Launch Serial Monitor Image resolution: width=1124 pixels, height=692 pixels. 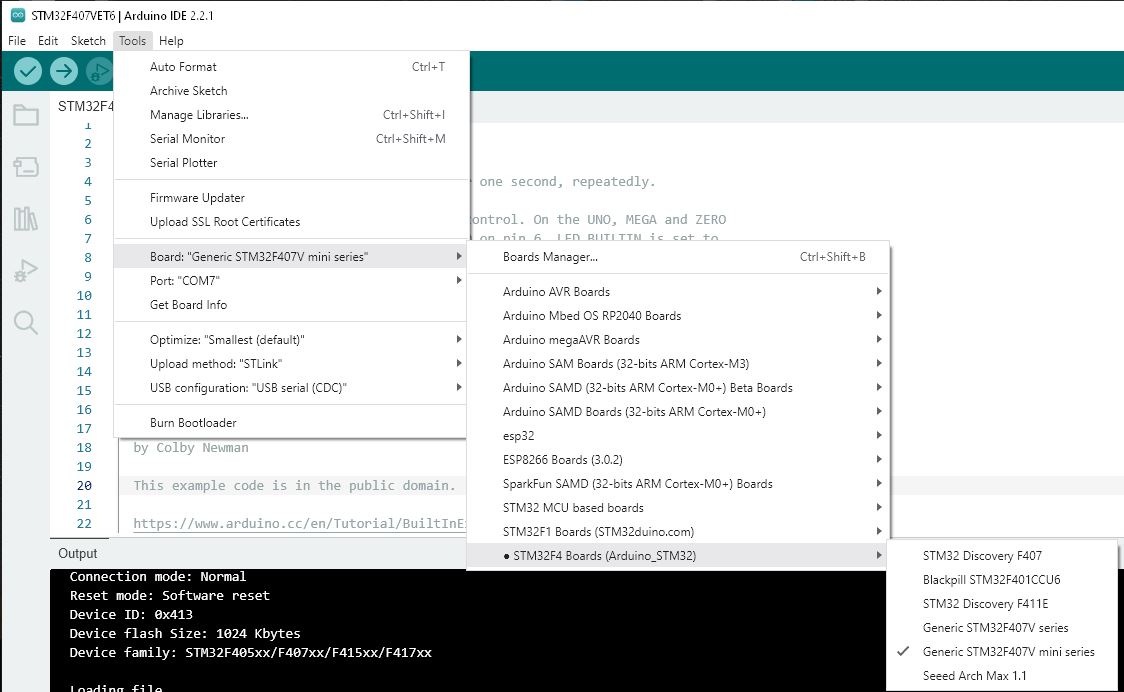290,139
